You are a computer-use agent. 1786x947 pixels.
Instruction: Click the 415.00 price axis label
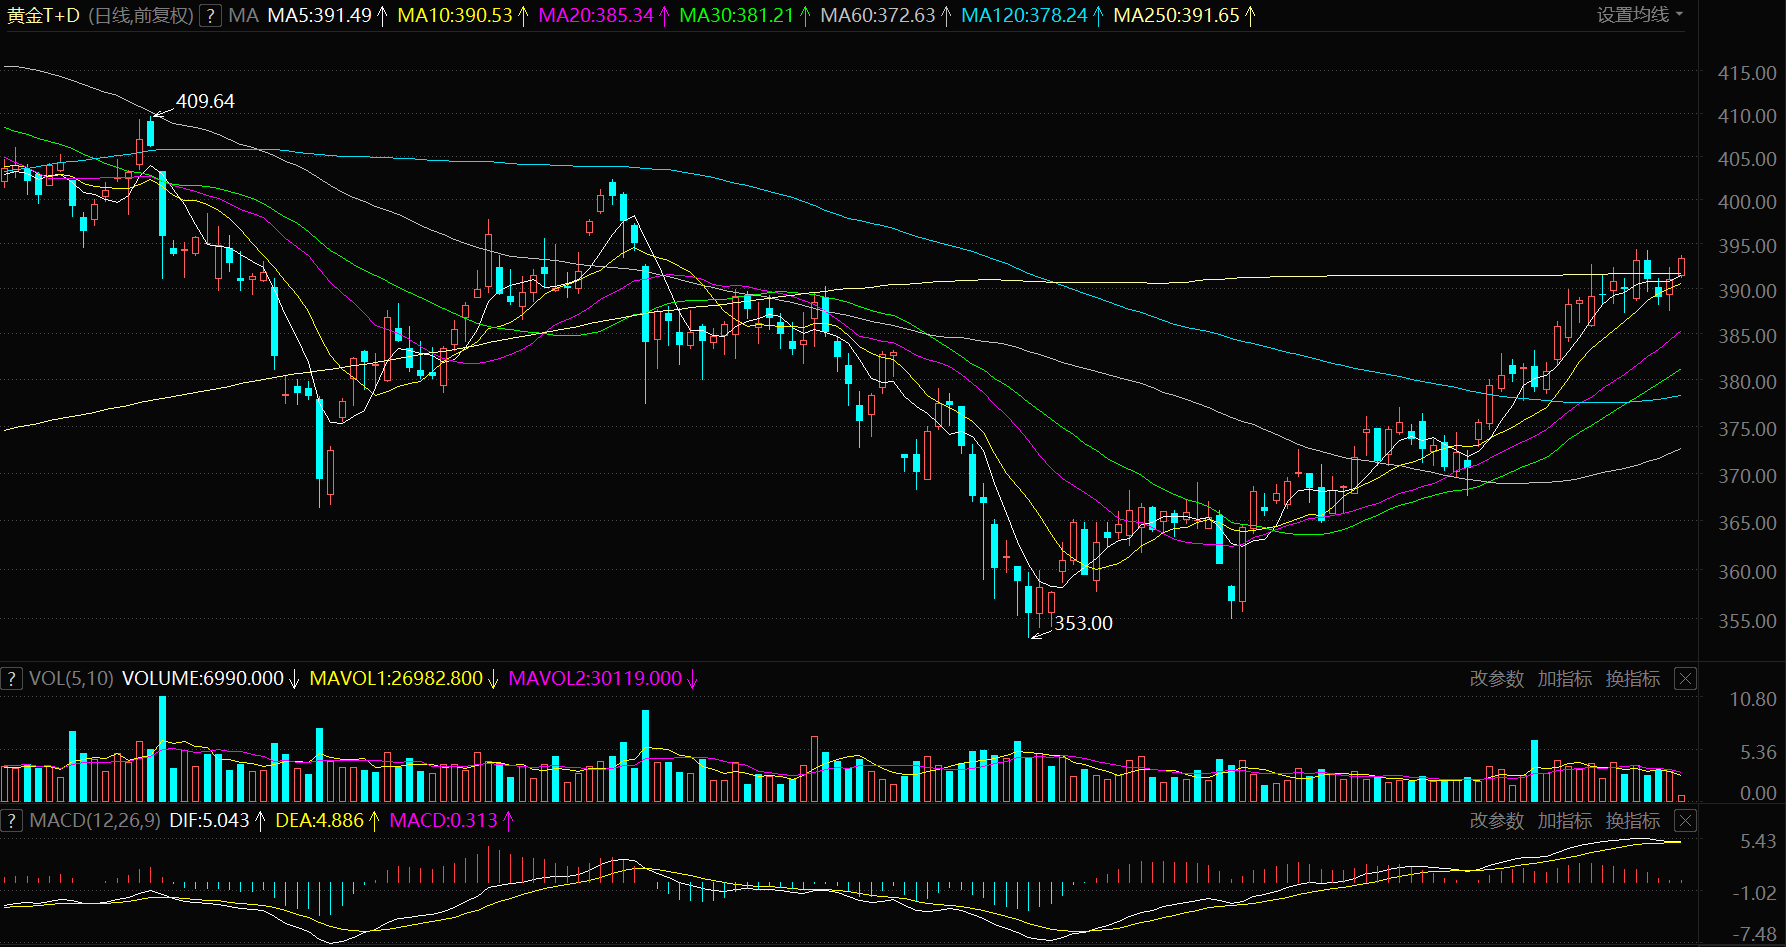1747,73
